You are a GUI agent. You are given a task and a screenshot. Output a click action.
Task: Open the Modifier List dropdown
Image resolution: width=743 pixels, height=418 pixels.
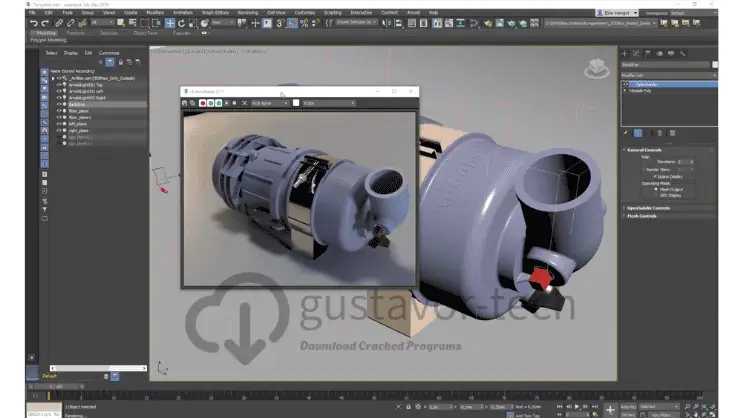[669, 75]
